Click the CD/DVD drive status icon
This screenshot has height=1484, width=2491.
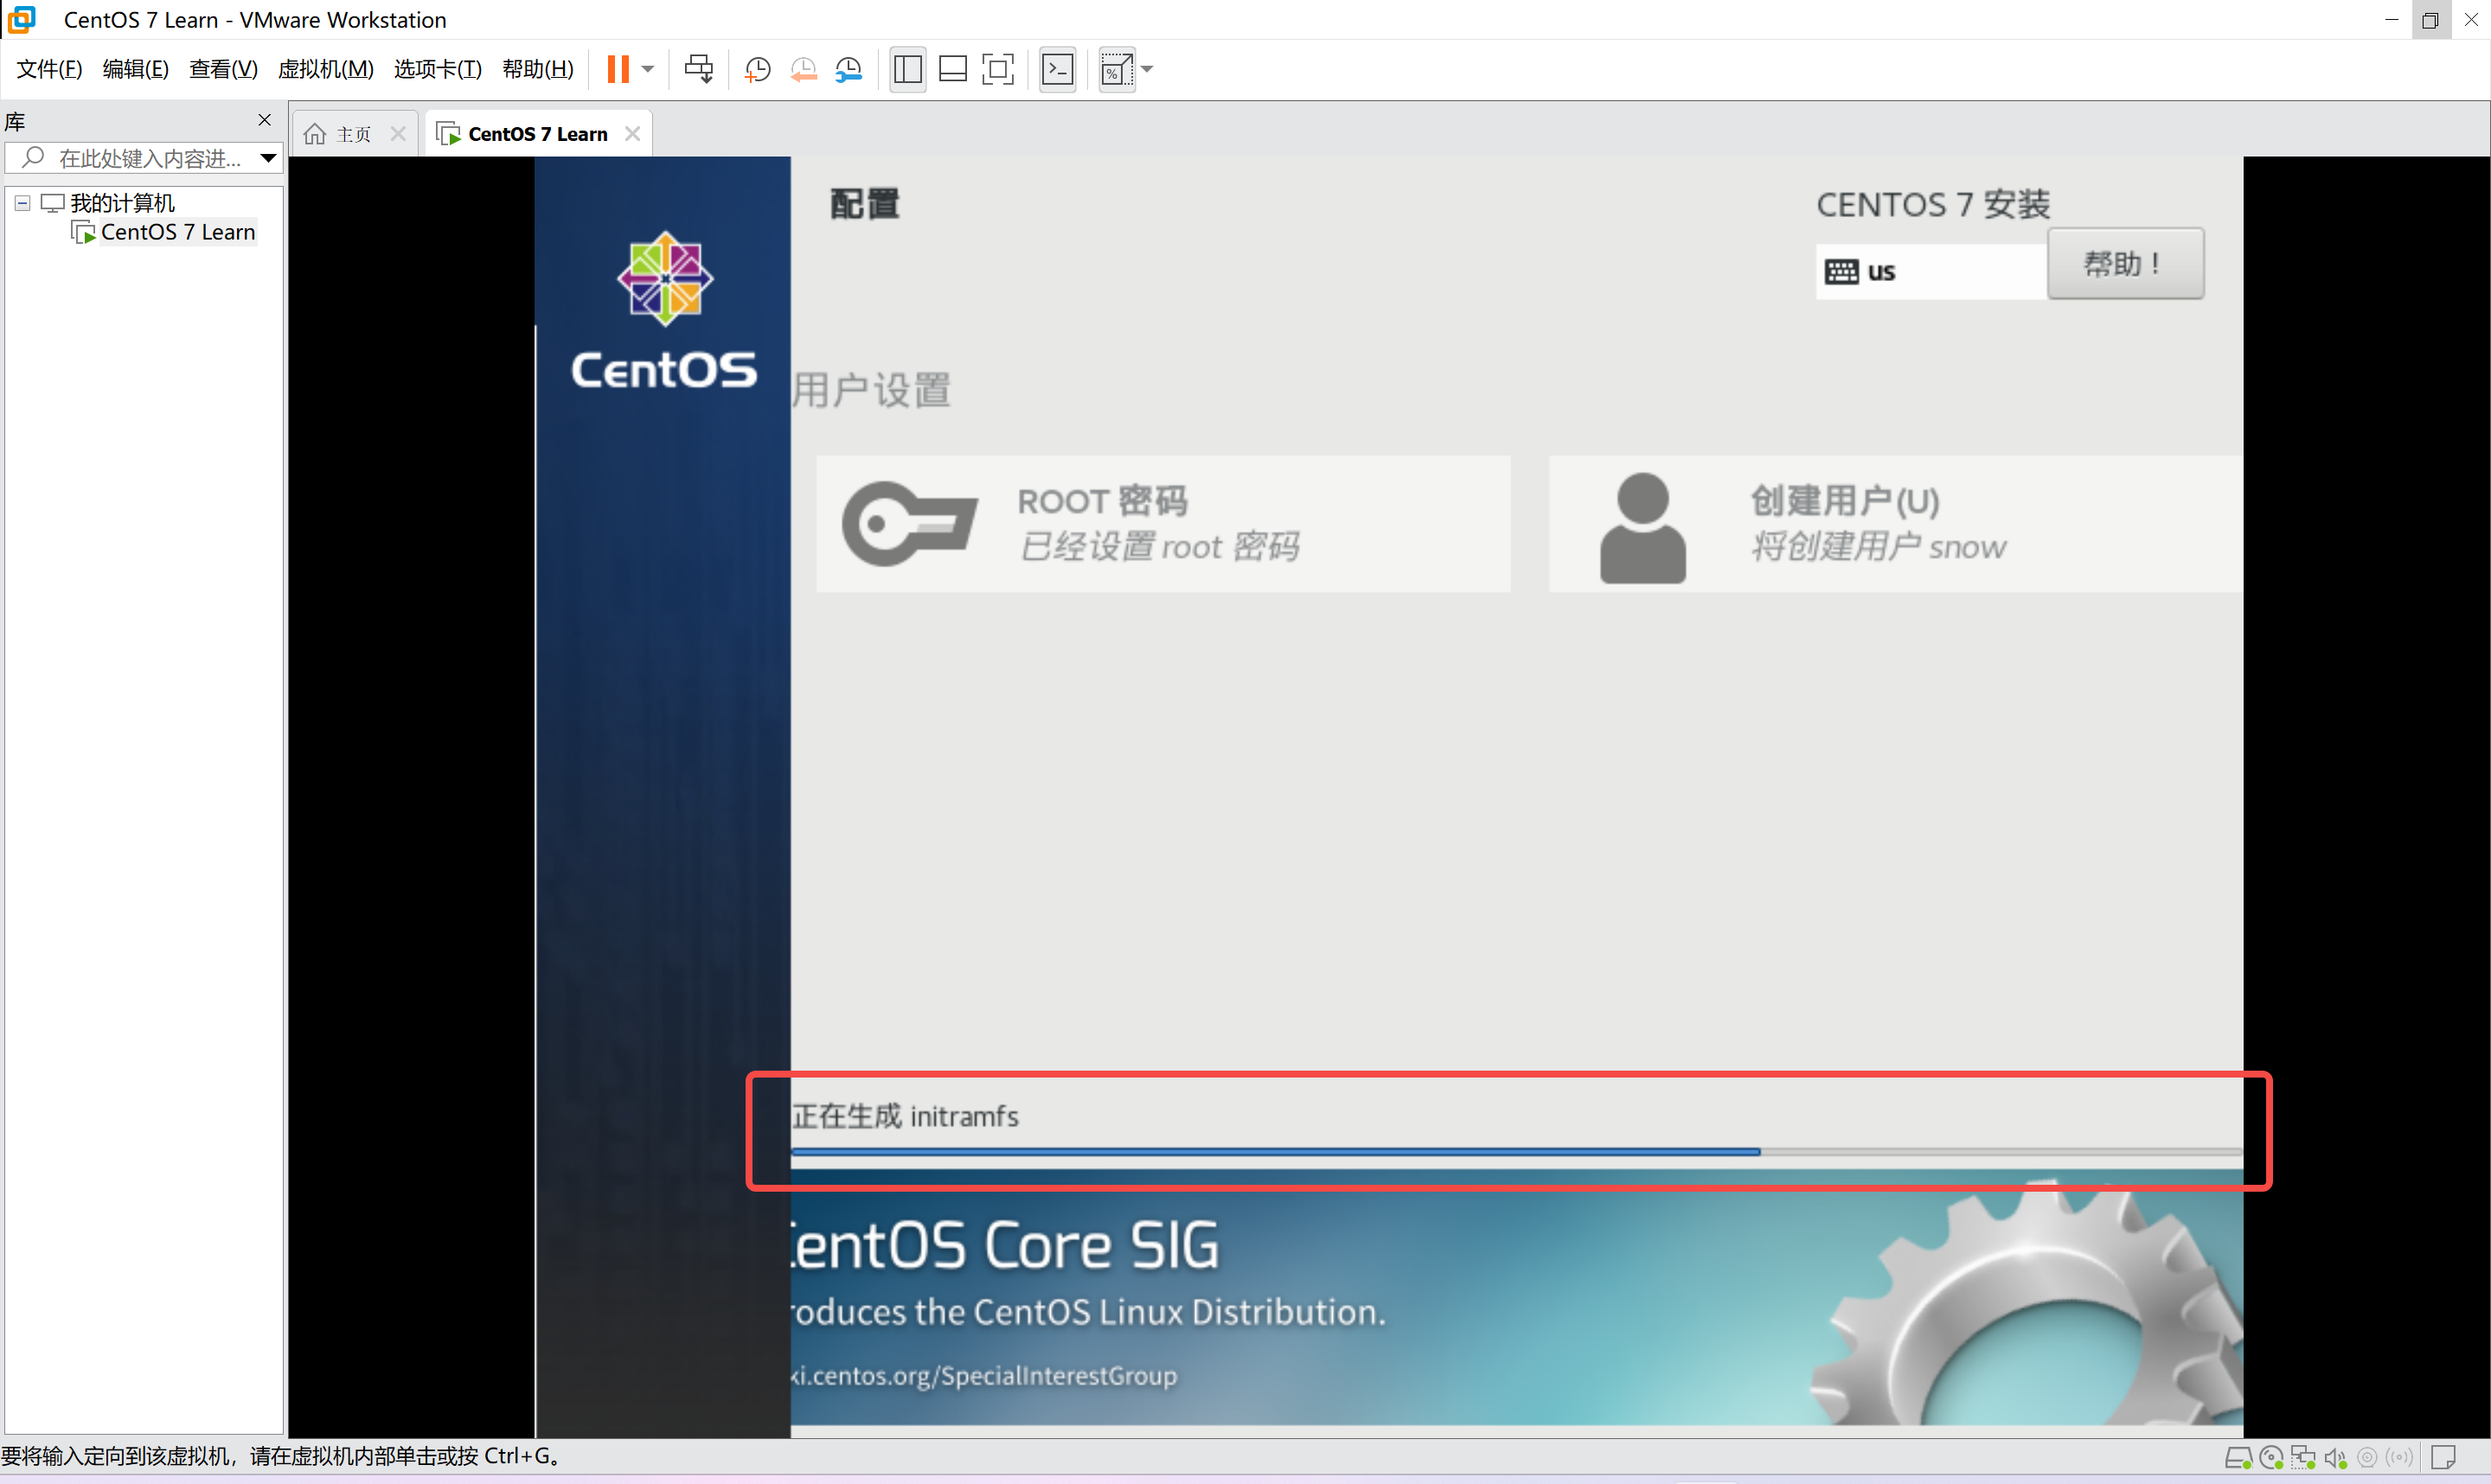(2272, 1459)
